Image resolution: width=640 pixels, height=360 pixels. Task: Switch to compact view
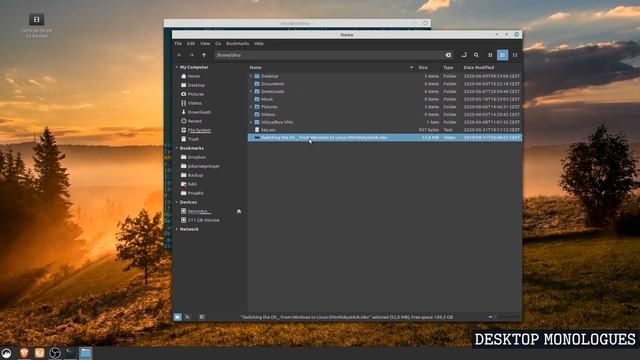tap(515, 55)
